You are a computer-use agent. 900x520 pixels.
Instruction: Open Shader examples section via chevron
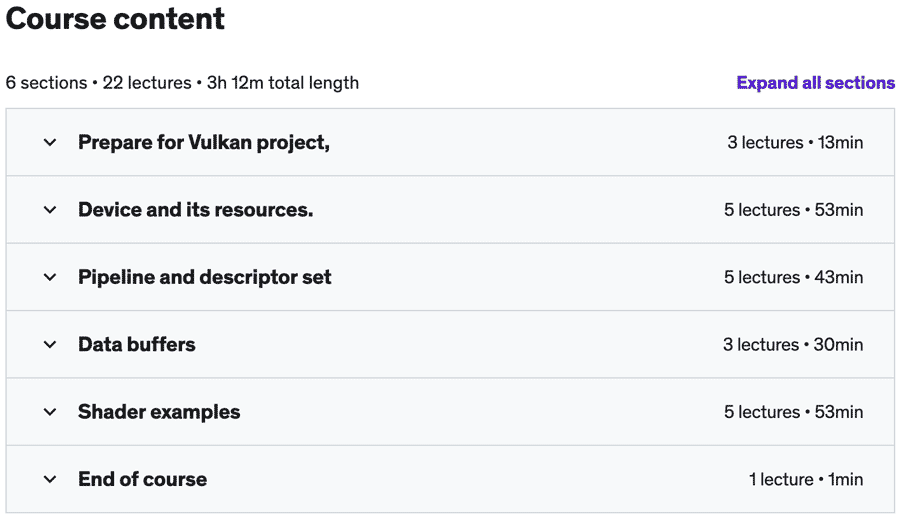(x=50, y=412)
